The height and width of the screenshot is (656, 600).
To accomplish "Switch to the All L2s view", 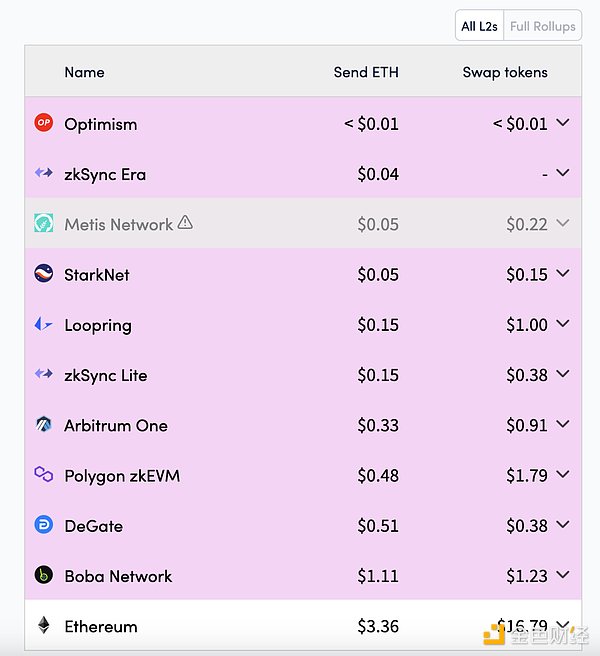I will click(x=482, y=26).
